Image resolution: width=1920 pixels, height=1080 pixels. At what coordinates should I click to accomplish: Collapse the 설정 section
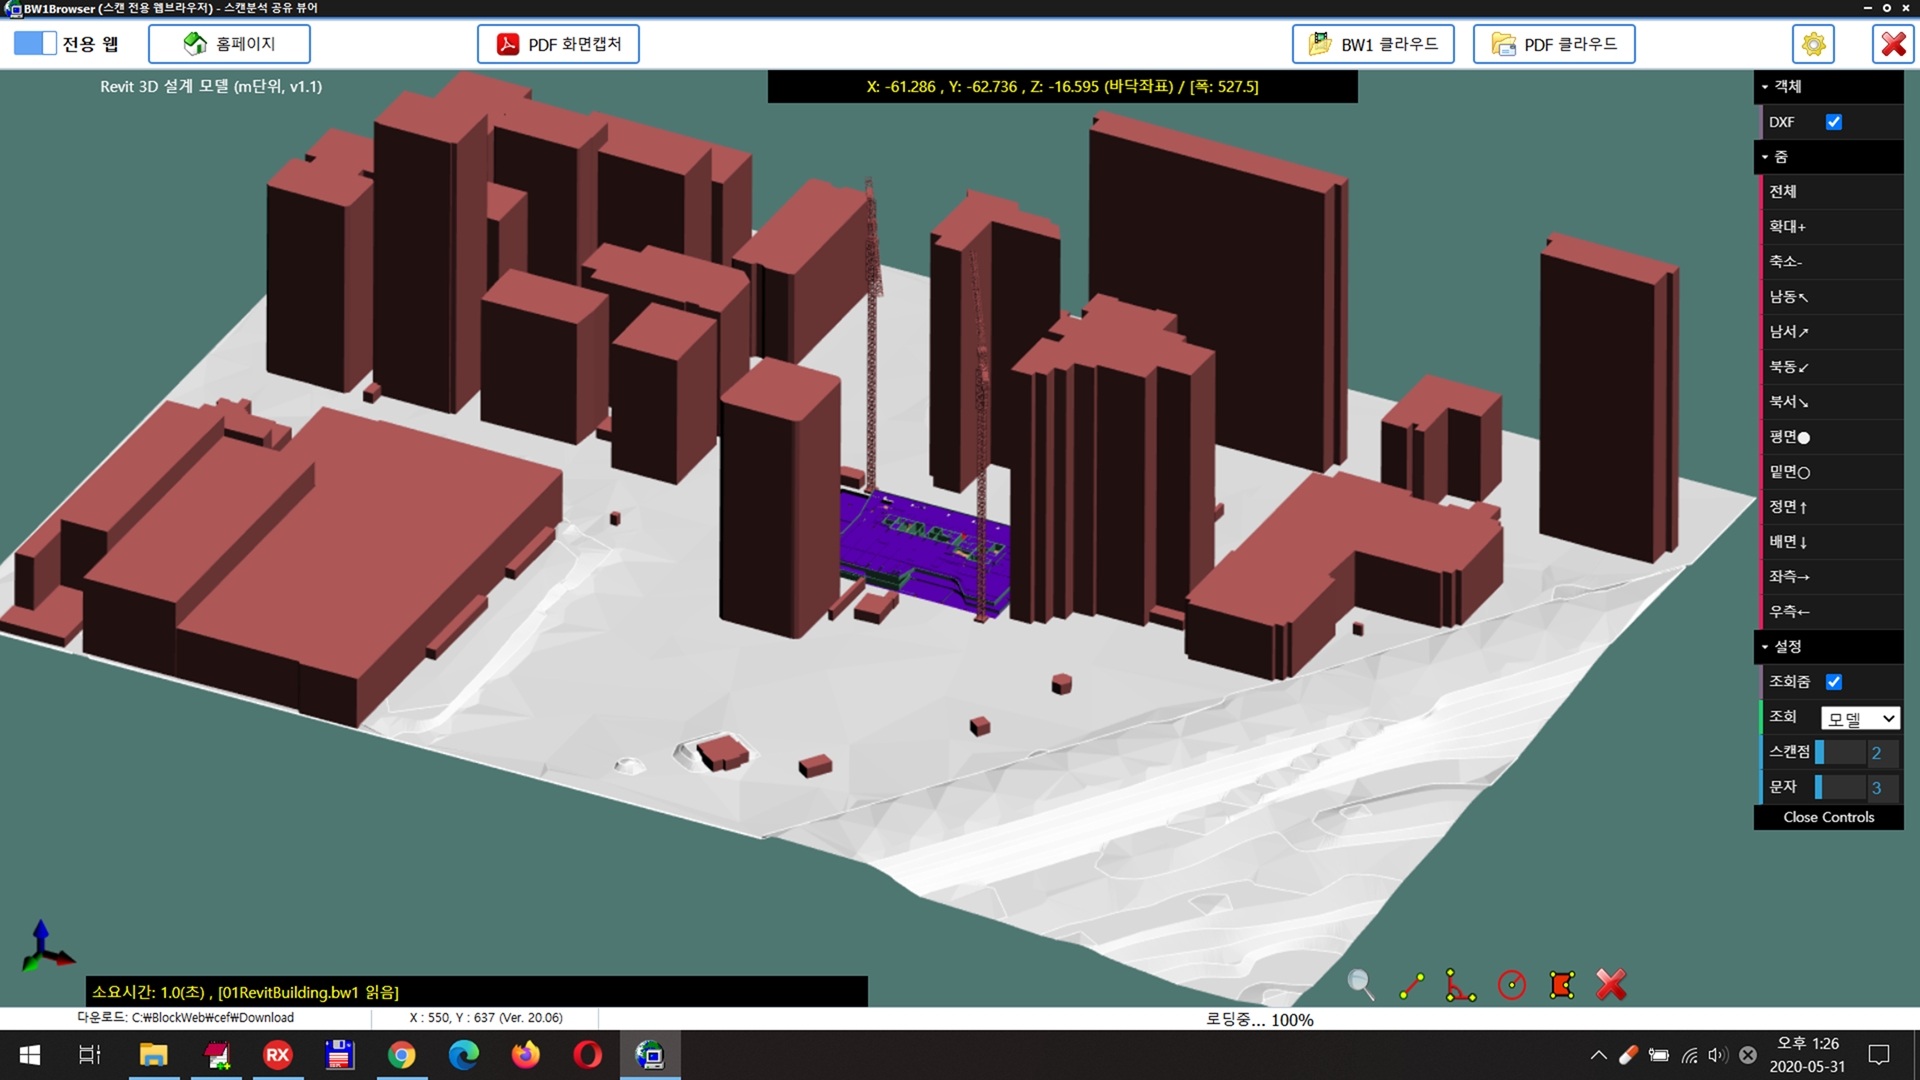1764,647
